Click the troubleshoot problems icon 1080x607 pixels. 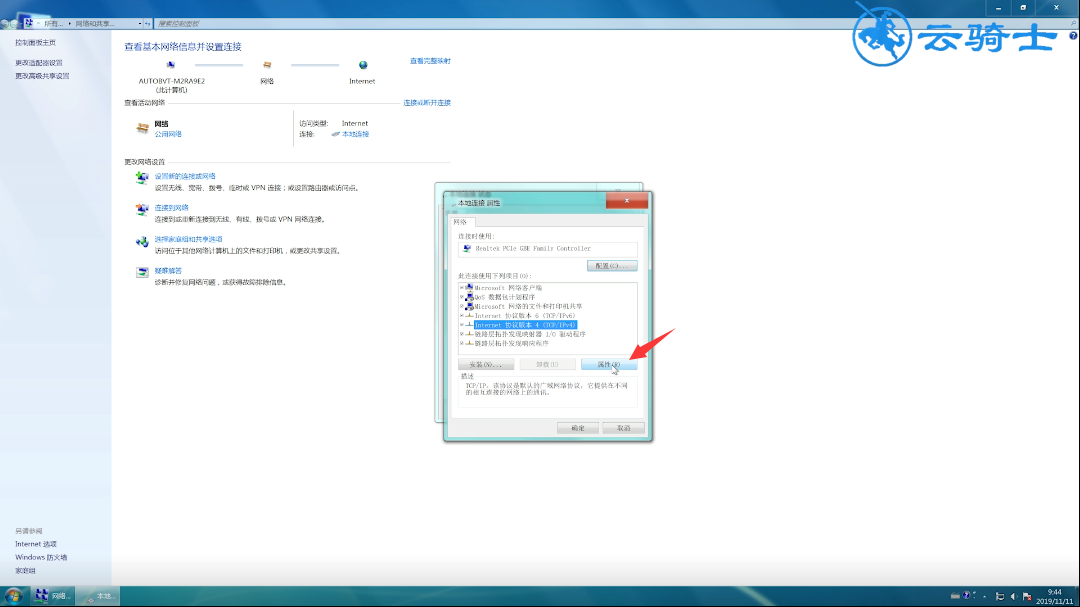(x=142, y=272)
